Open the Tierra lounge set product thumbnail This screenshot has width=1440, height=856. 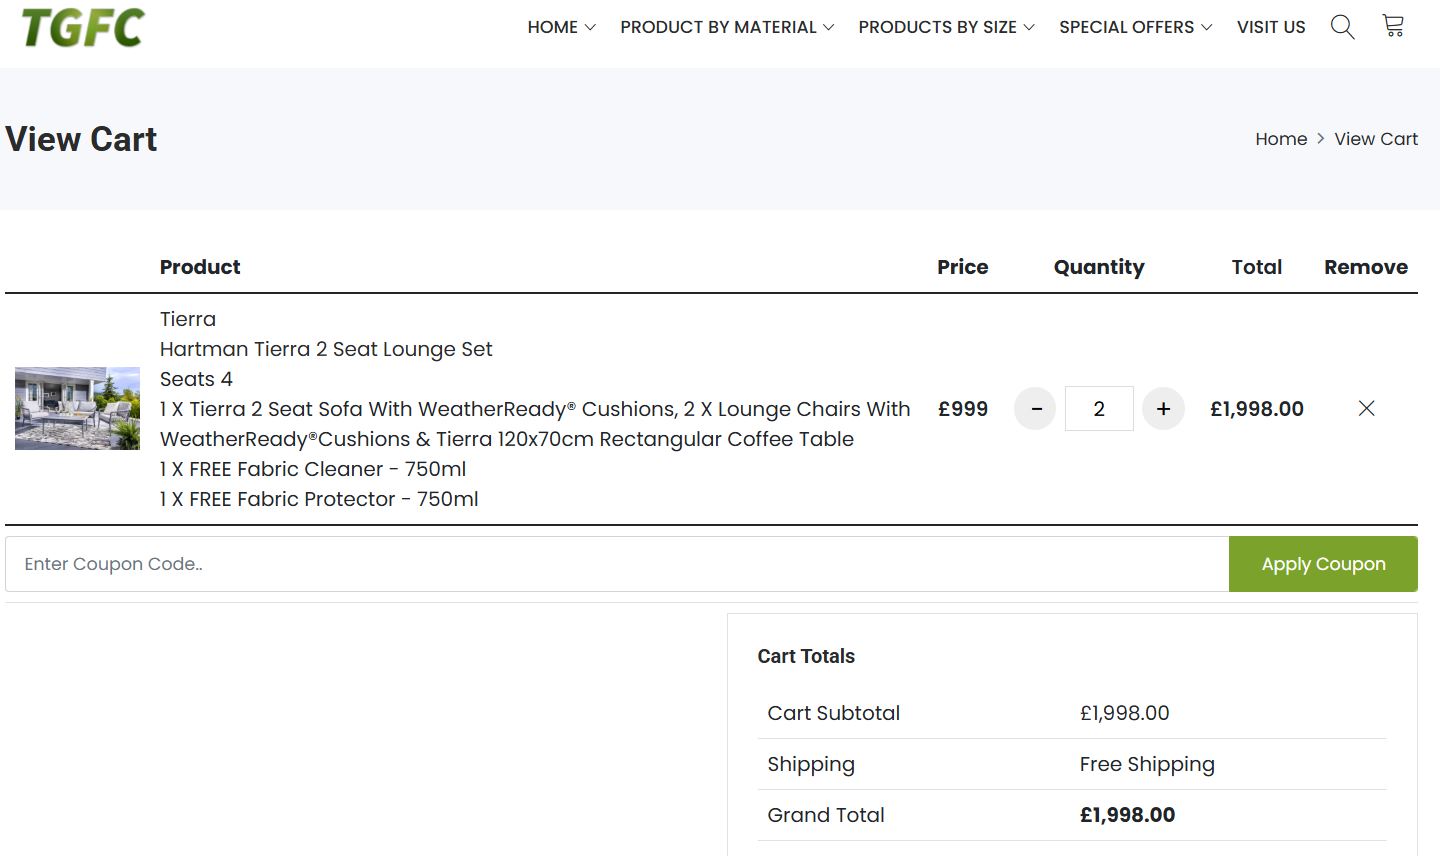(x=77, y=408)
